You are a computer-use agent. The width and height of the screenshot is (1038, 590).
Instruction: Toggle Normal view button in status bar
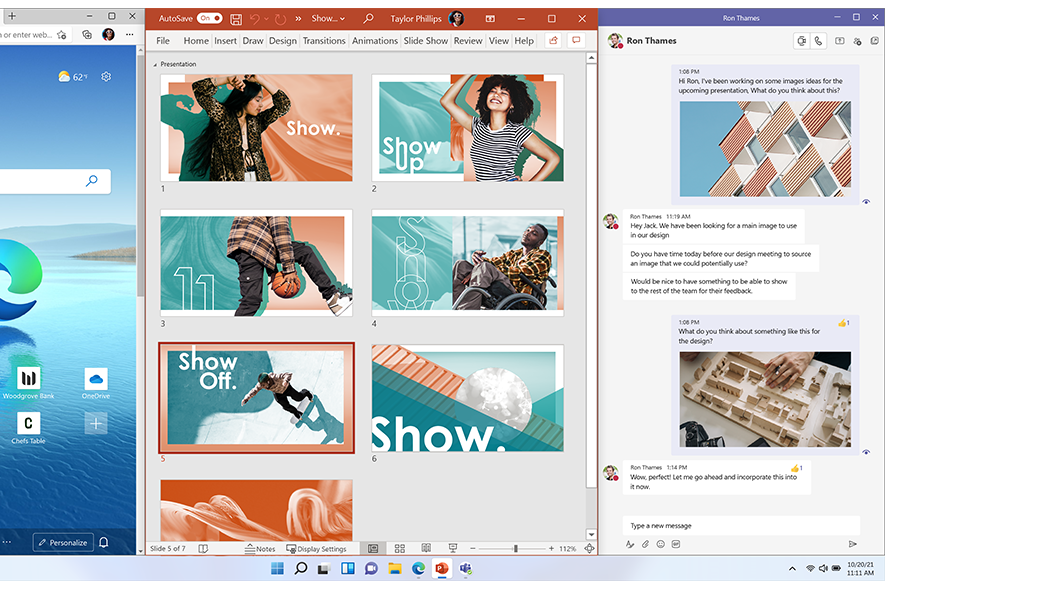(x=373, y=549)
